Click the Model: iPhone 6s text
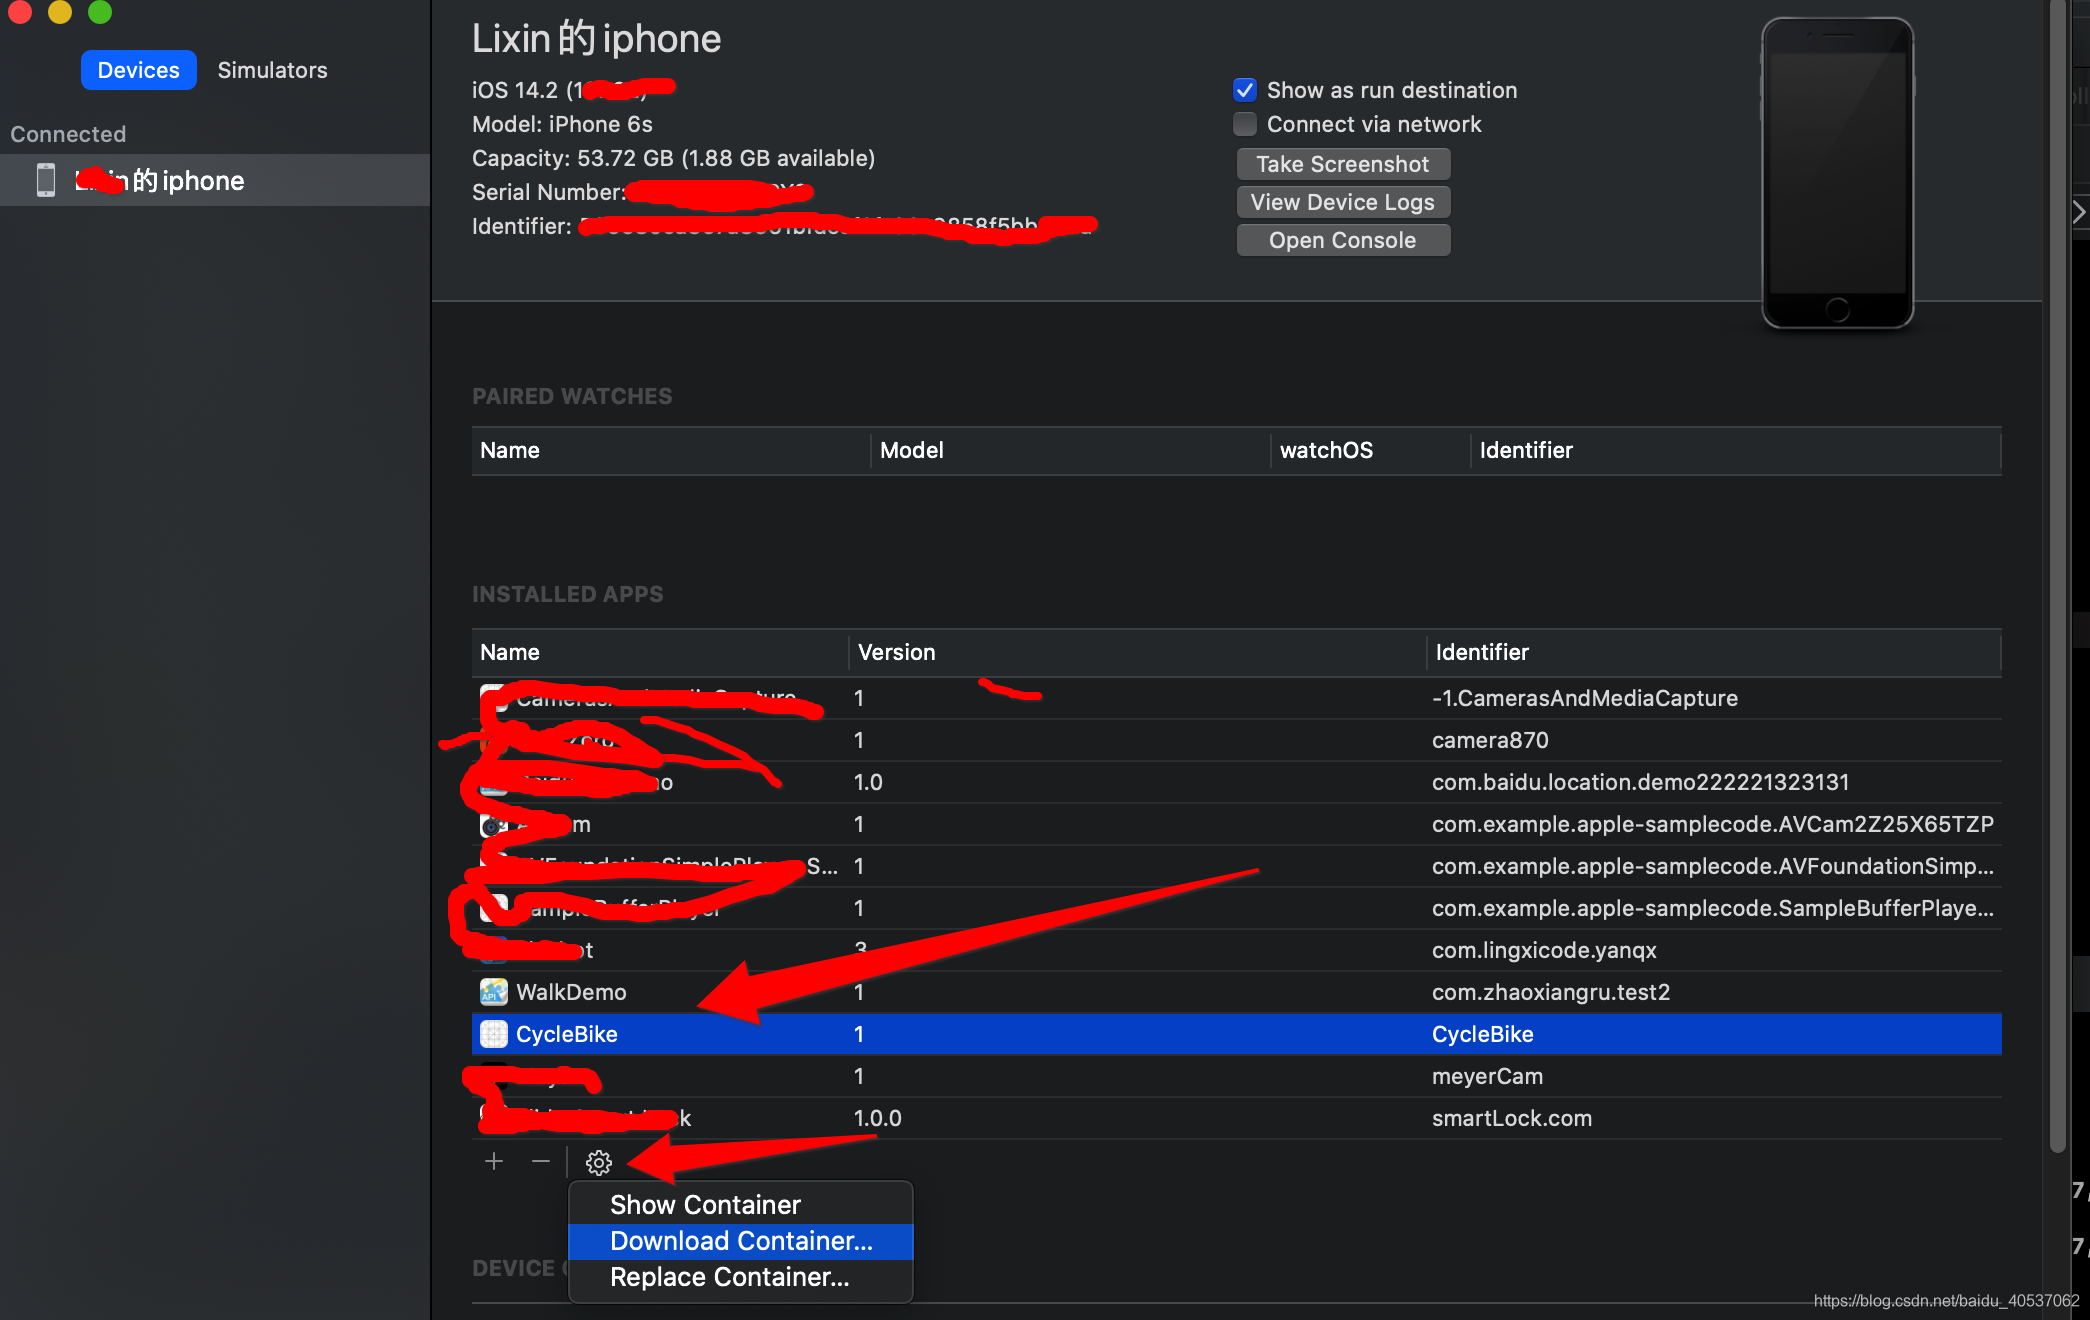This screenshot has width=2090, height=1320. [562, 124]
